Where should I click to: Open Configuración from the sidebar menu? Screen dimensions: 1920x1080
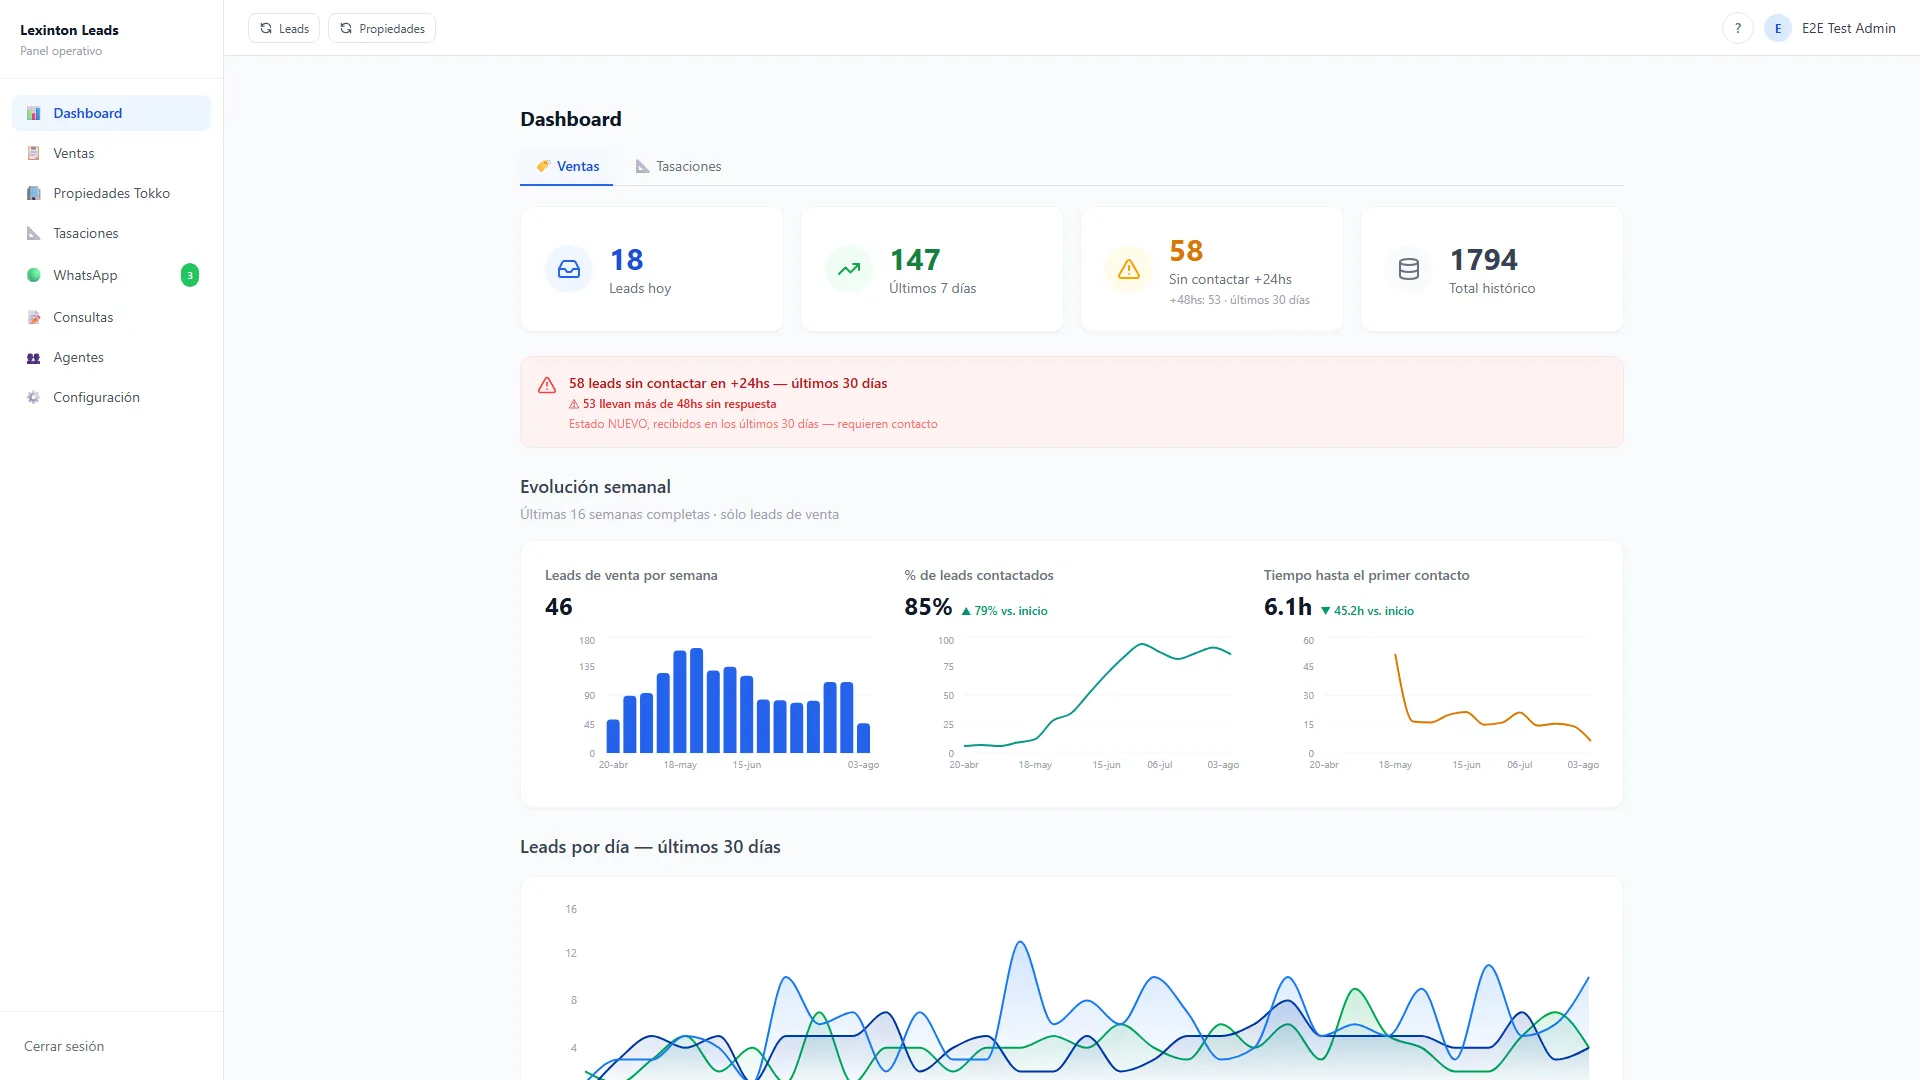tap(112, 397)
